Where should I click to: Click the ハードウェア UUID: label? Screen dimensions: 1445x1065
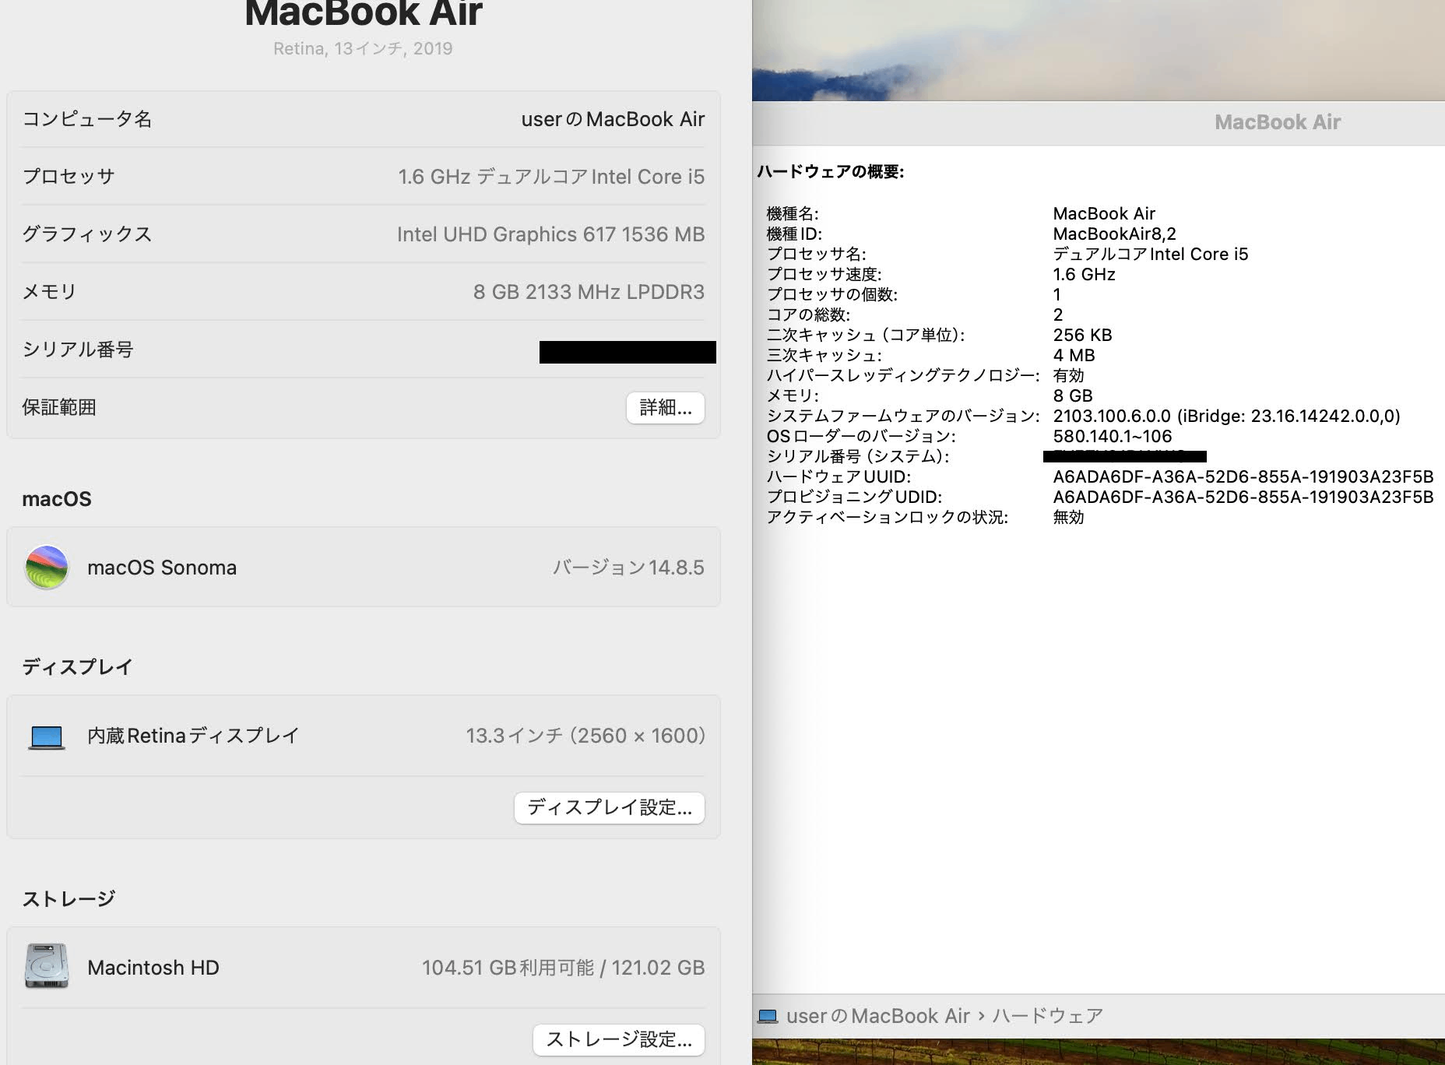(838, 477)
